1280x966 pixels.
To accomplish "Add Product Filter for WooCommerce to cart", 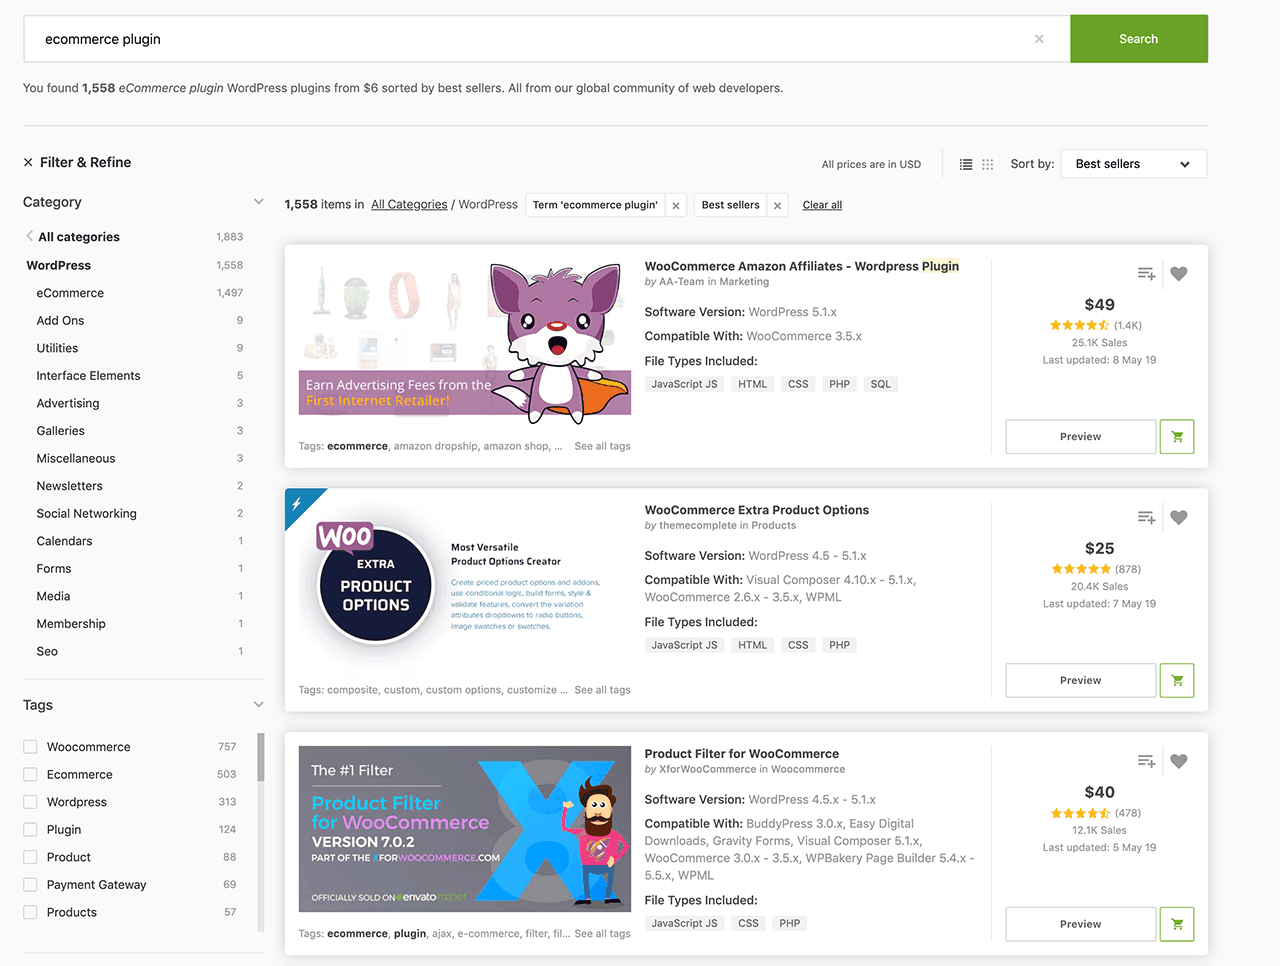I will (1177, 925).
